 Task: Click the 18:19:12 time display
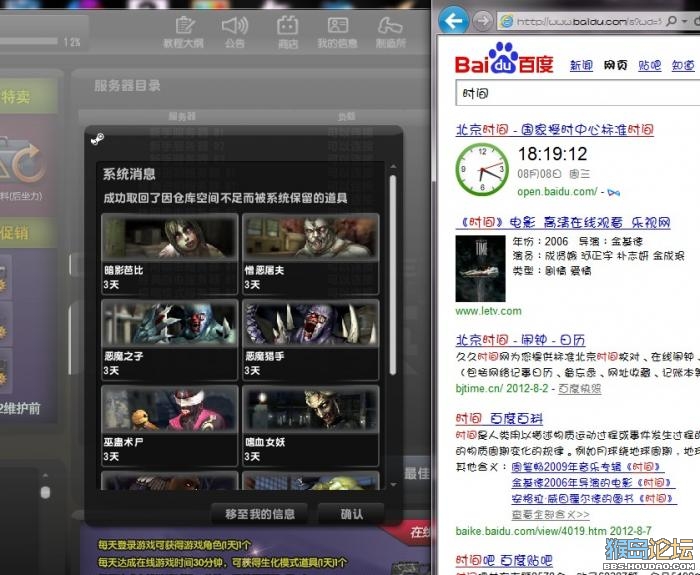[553, 154]
